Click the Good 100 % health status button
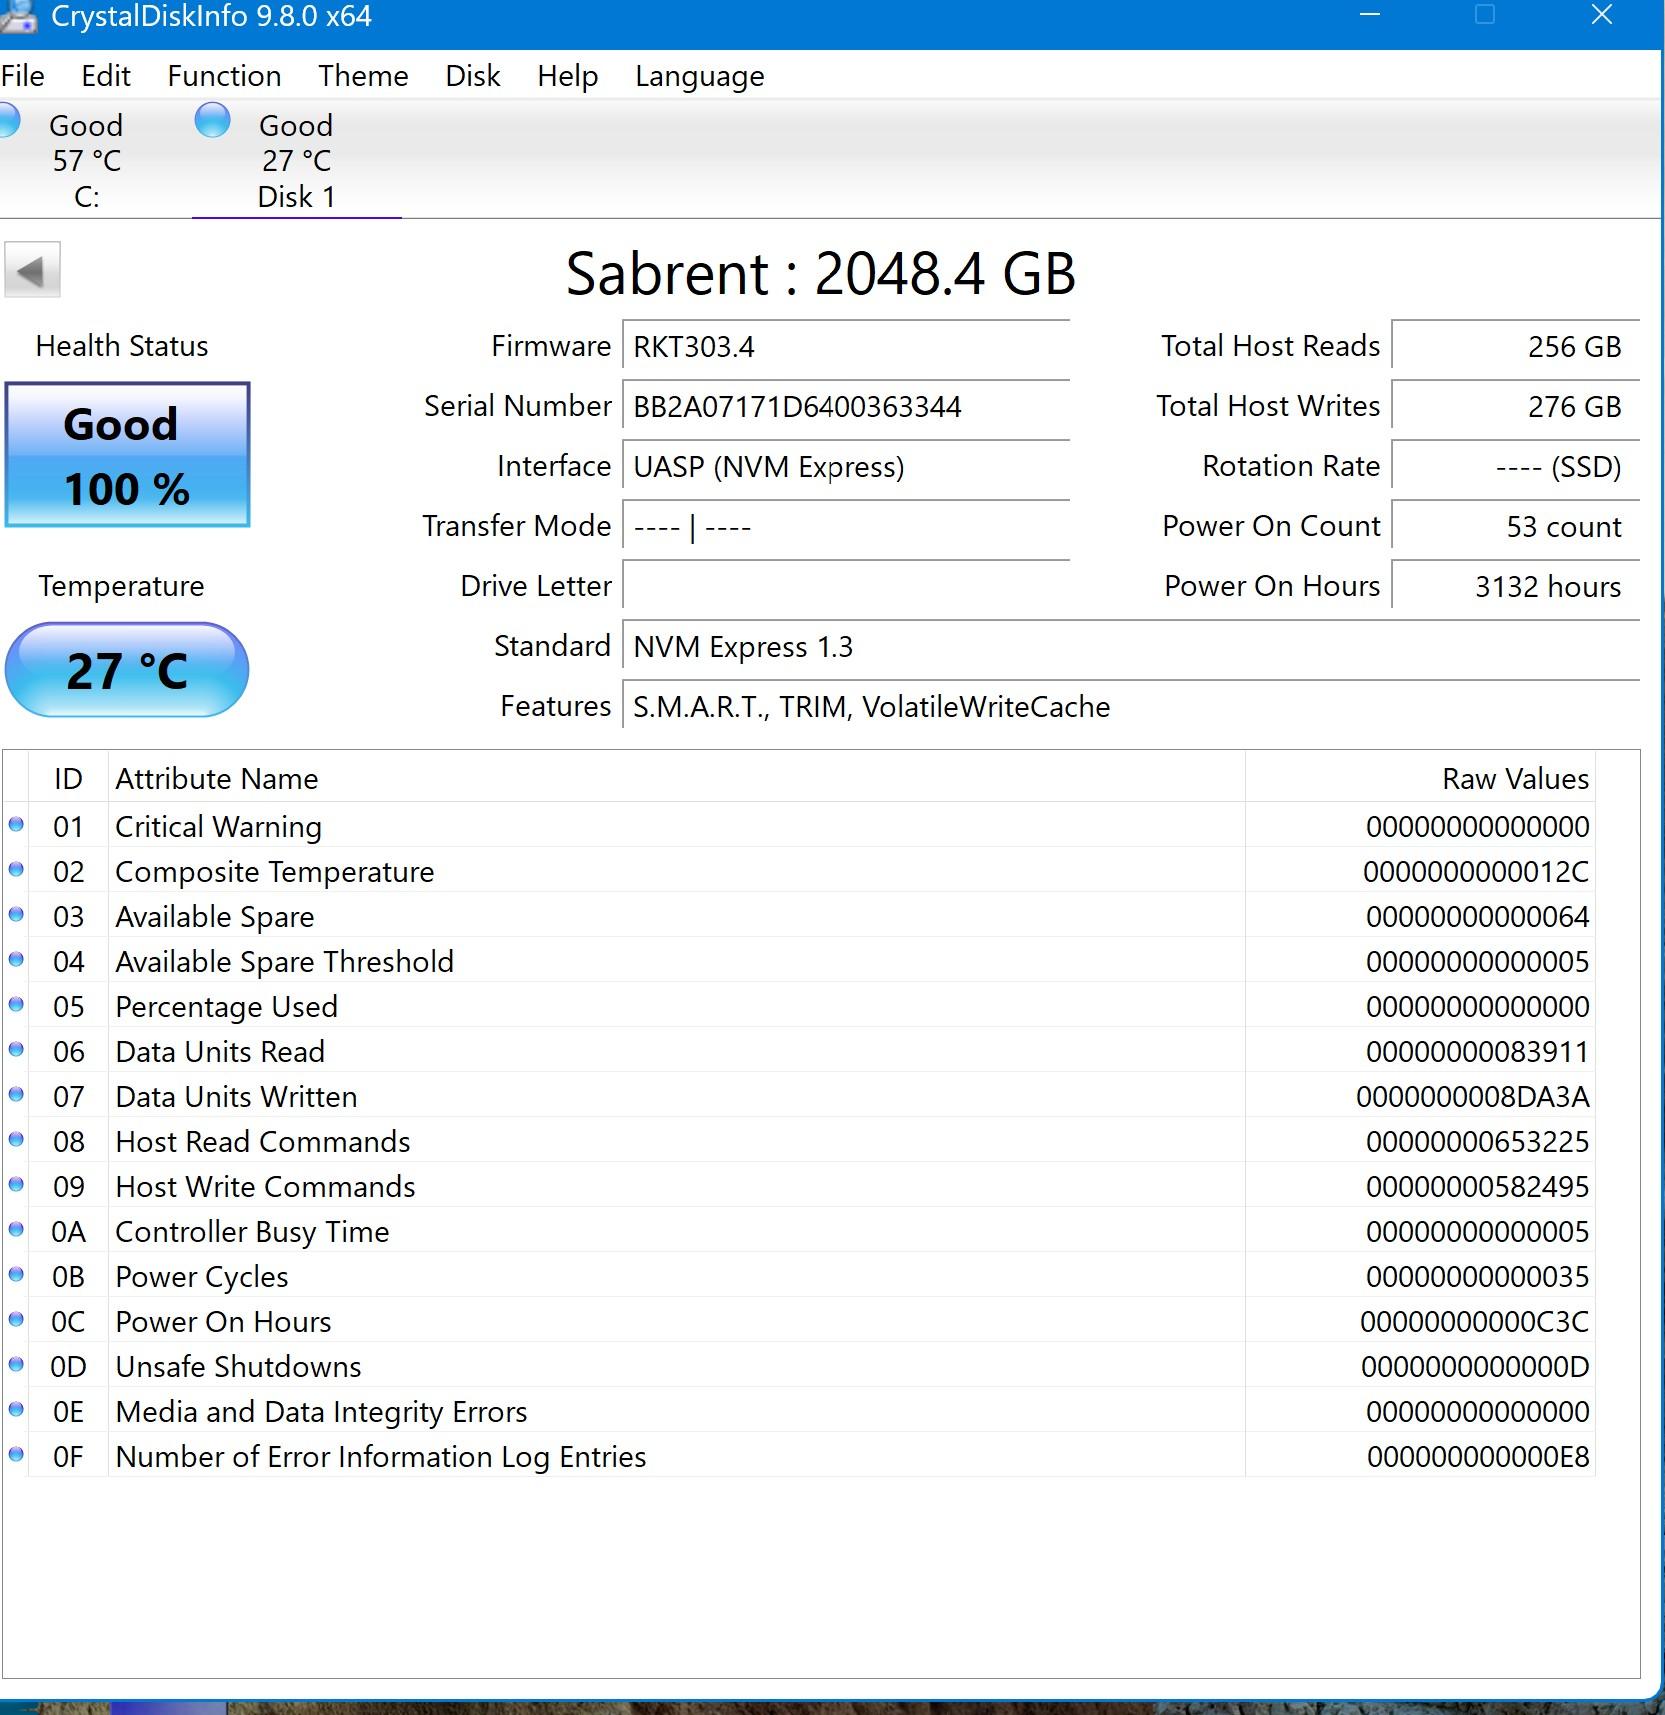Image resolution: width=1665 pixels, height=1715 pixels. 127,455
